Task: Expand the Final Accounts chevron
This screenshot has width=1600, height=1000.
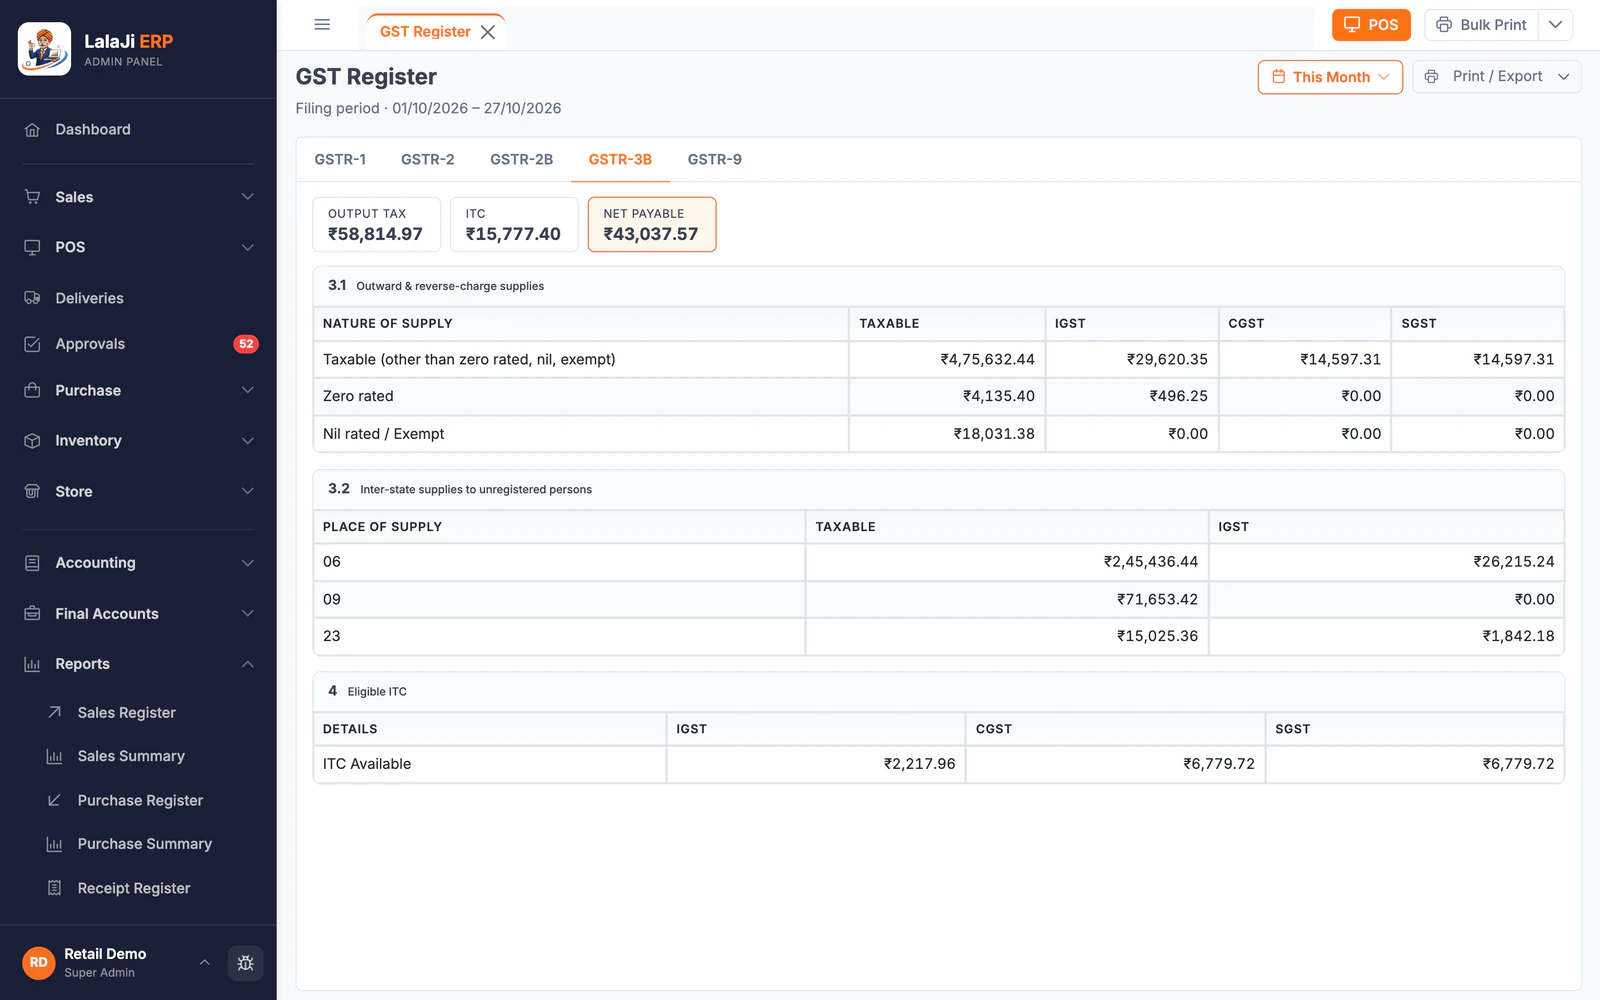Action: [248, 614]
